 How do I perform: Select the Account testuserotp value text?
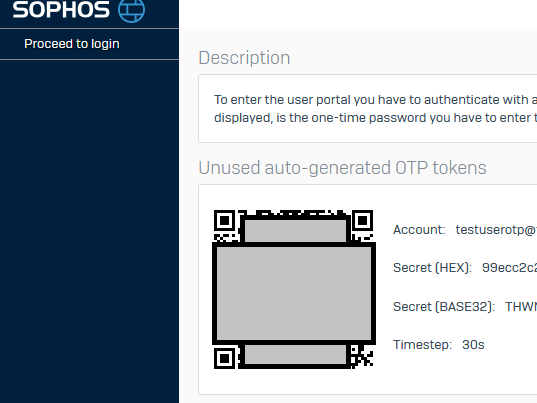pos(496,230)
